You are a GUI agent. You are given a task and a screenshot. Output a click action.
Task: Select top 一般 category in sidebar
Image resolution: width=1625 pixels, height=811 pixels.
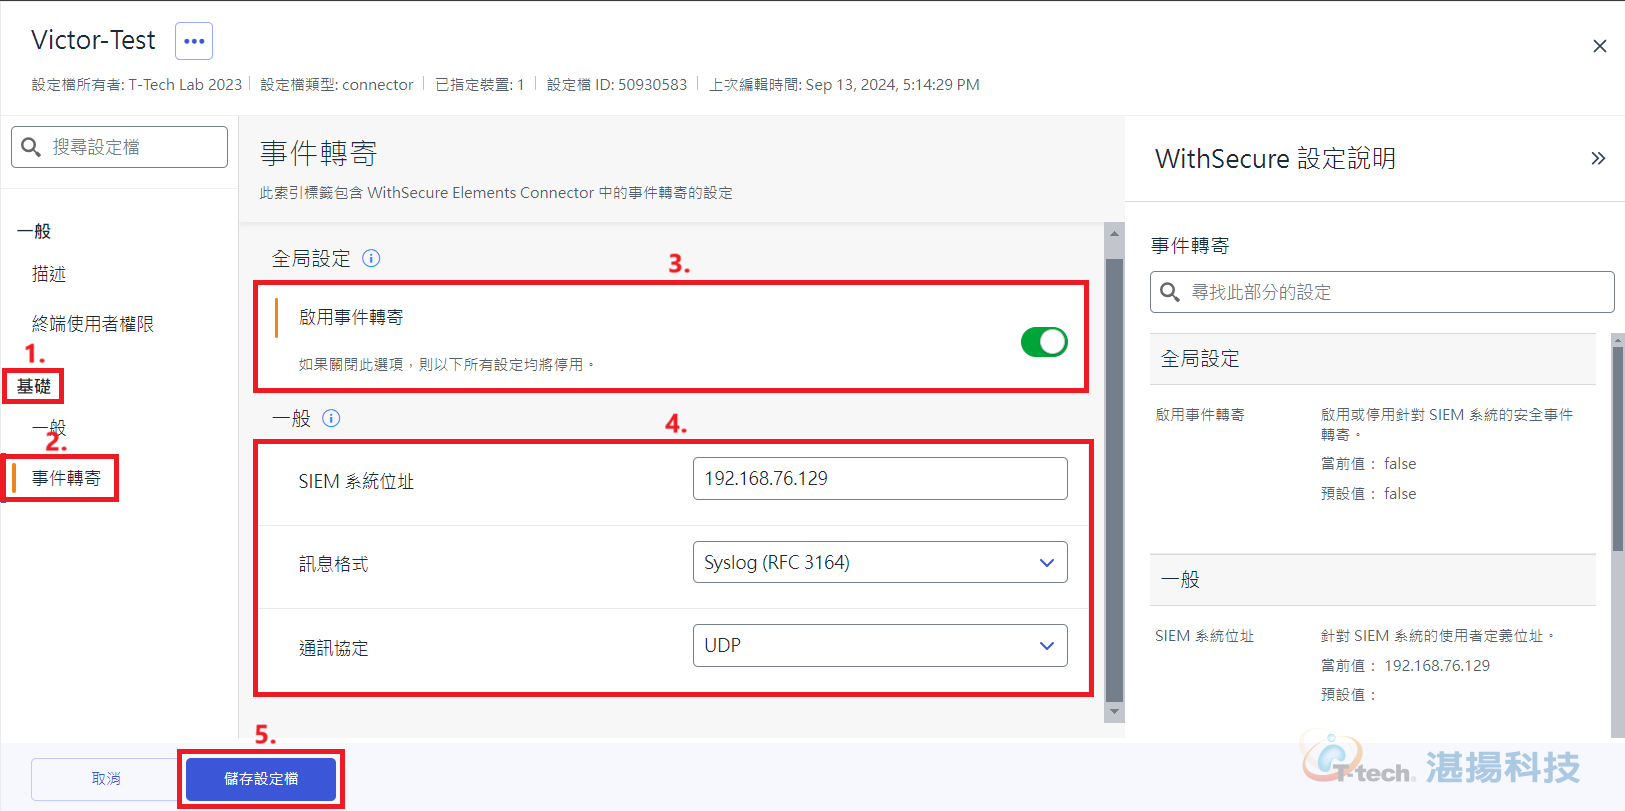click(x=34, y=231)
